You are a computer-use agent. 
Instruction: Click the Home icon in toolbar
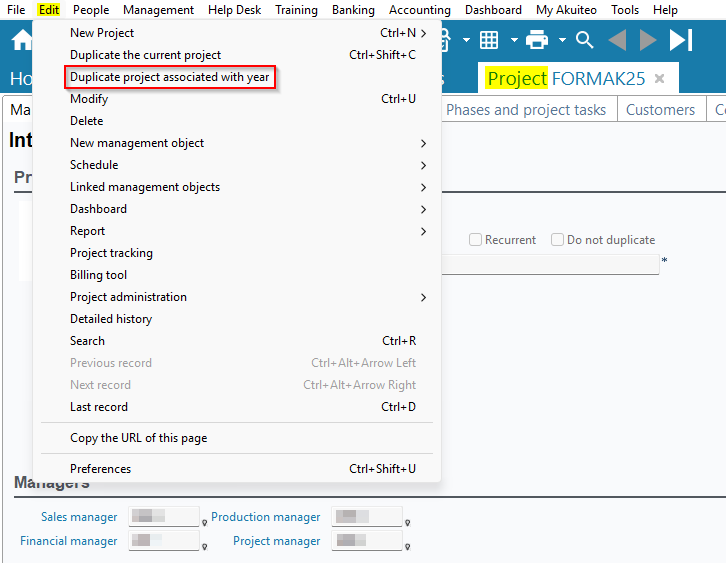(21, 41)
